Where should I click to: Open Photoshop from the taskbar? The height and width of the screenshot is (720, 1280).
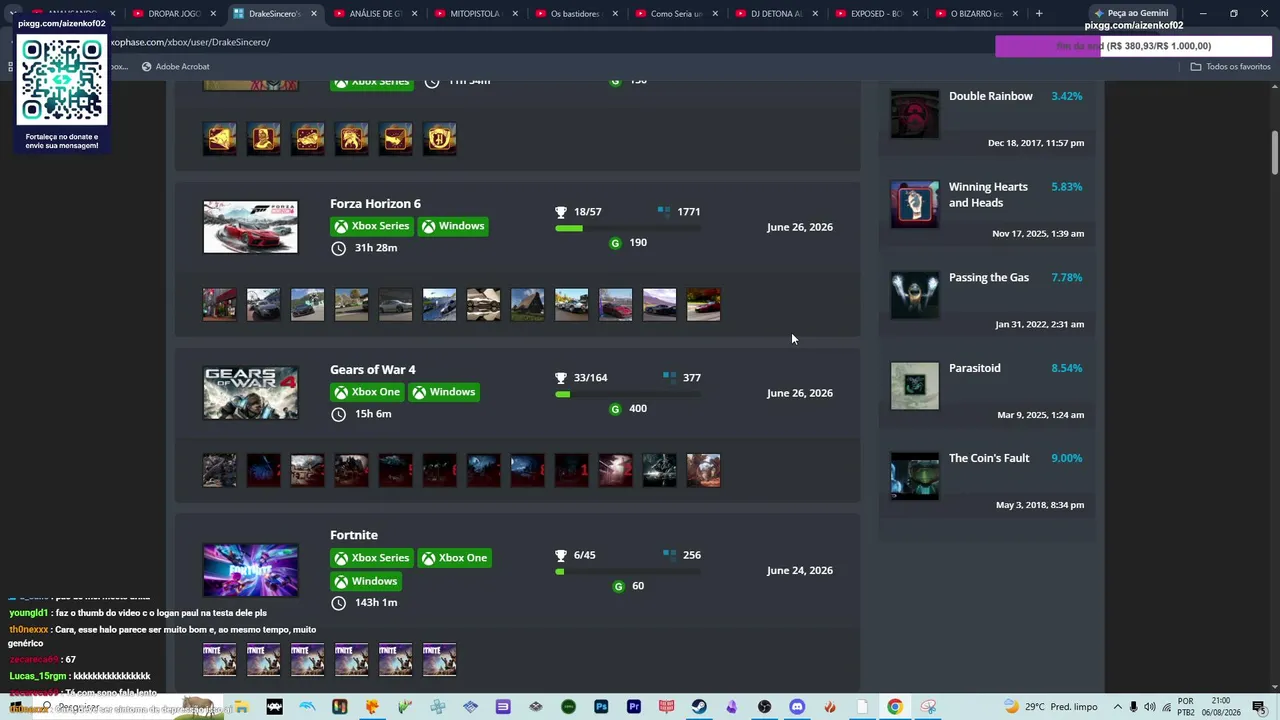point(601,707)
